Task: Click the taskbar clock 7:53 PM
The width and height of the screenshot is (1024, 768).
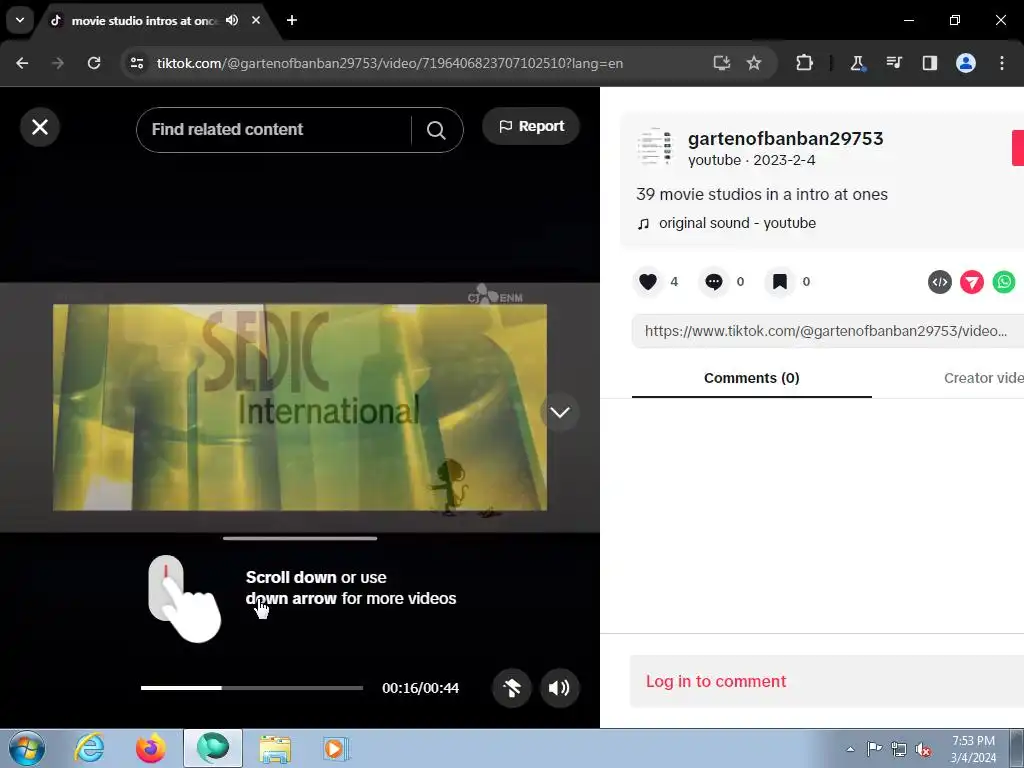Action: tap(973, 749)
